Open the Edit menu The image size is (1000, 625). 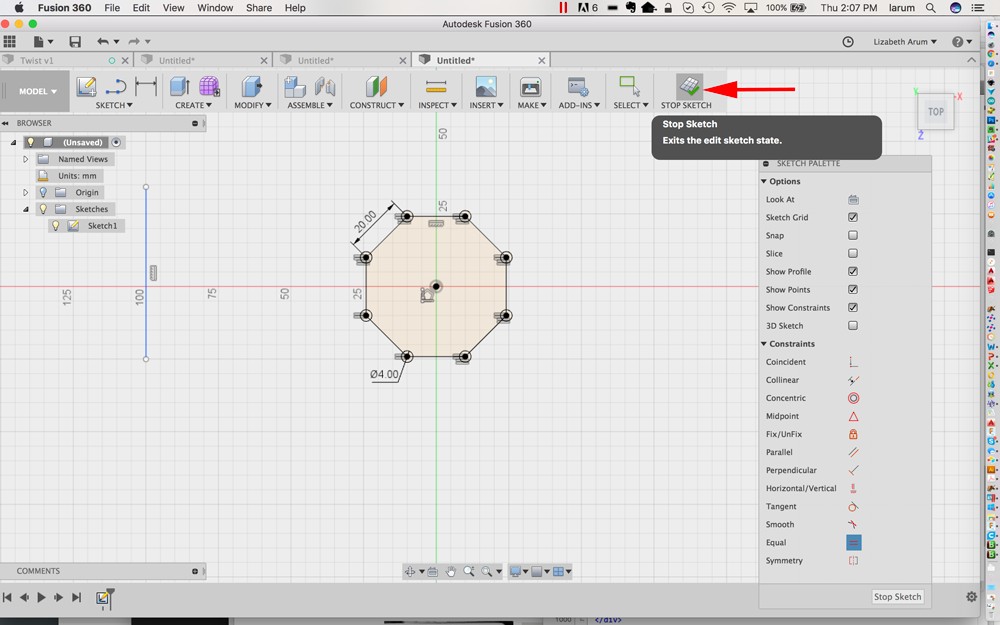pyautogui.click(x=141, y=8)
